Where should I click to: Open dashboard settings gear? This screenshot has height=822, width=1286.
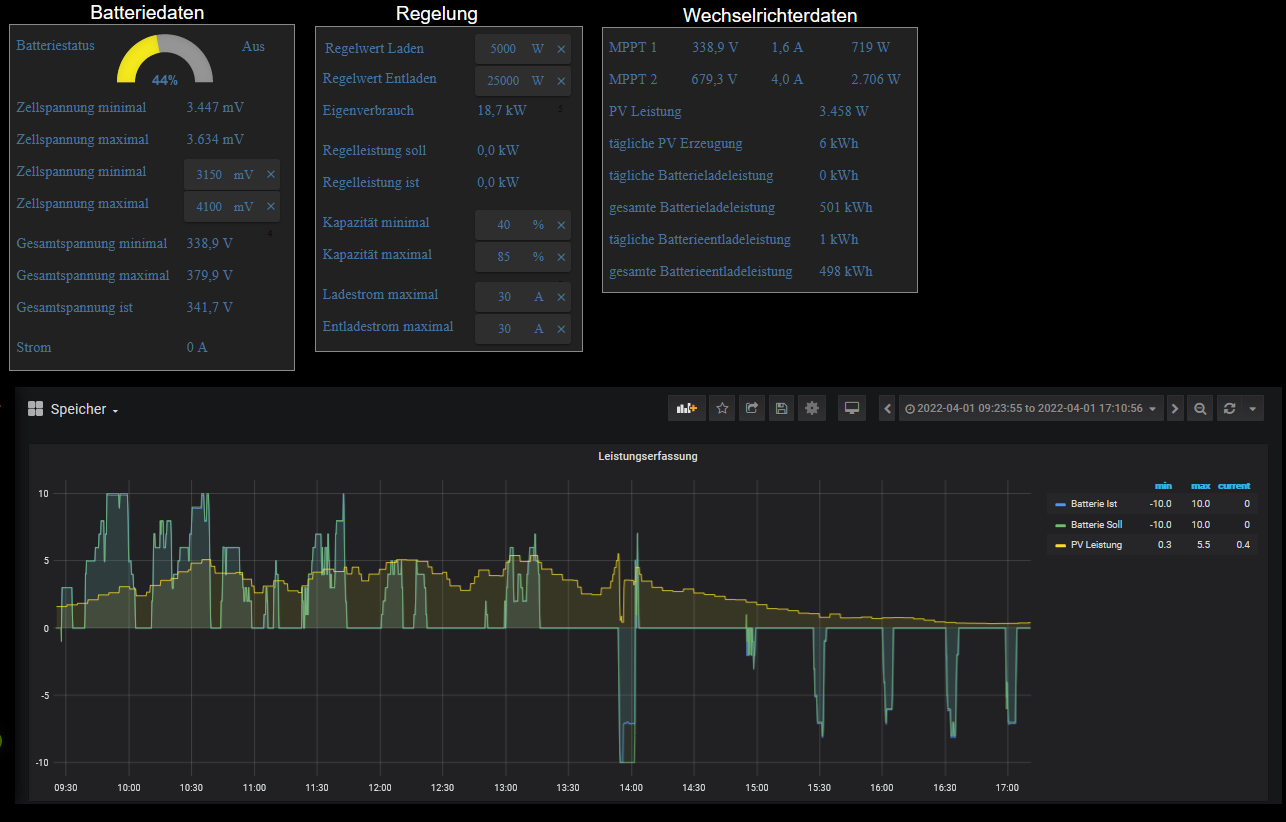point(812,408)
